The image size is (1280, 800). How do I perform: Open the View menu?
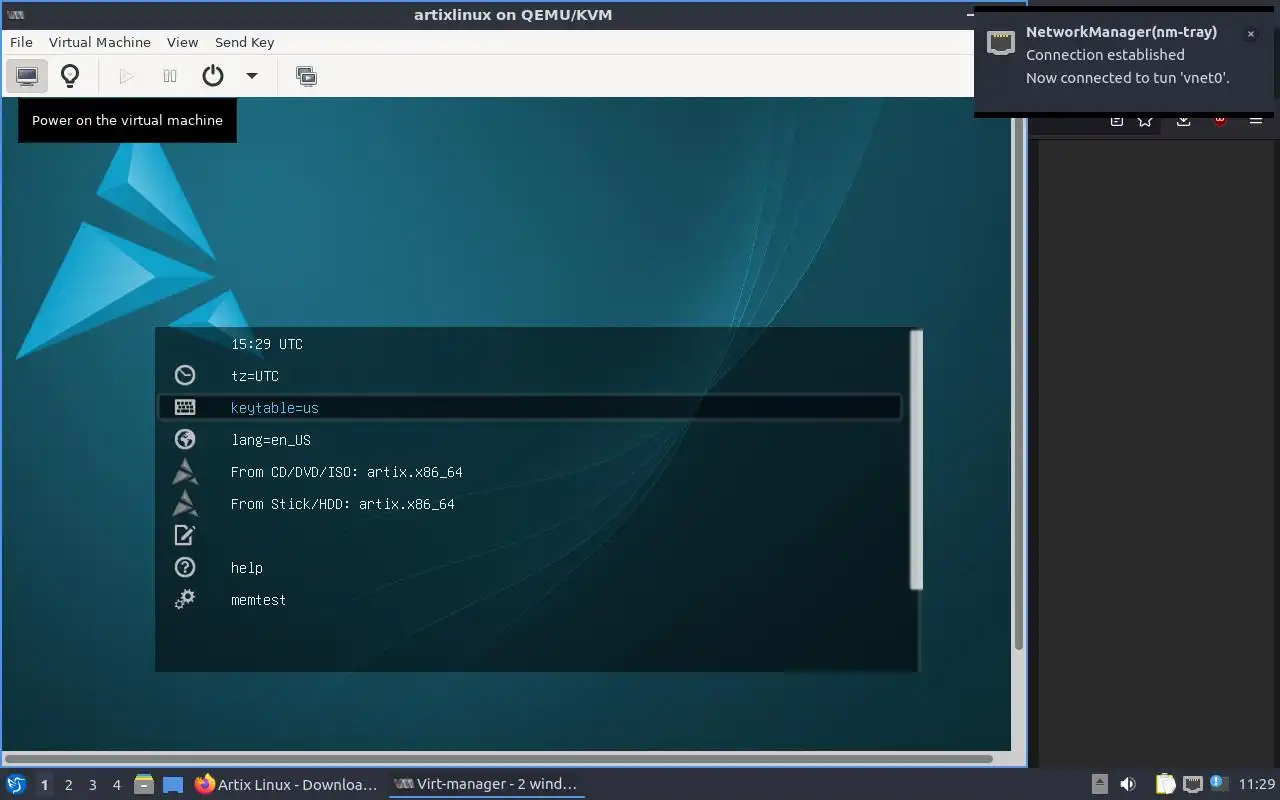[183, 42]
